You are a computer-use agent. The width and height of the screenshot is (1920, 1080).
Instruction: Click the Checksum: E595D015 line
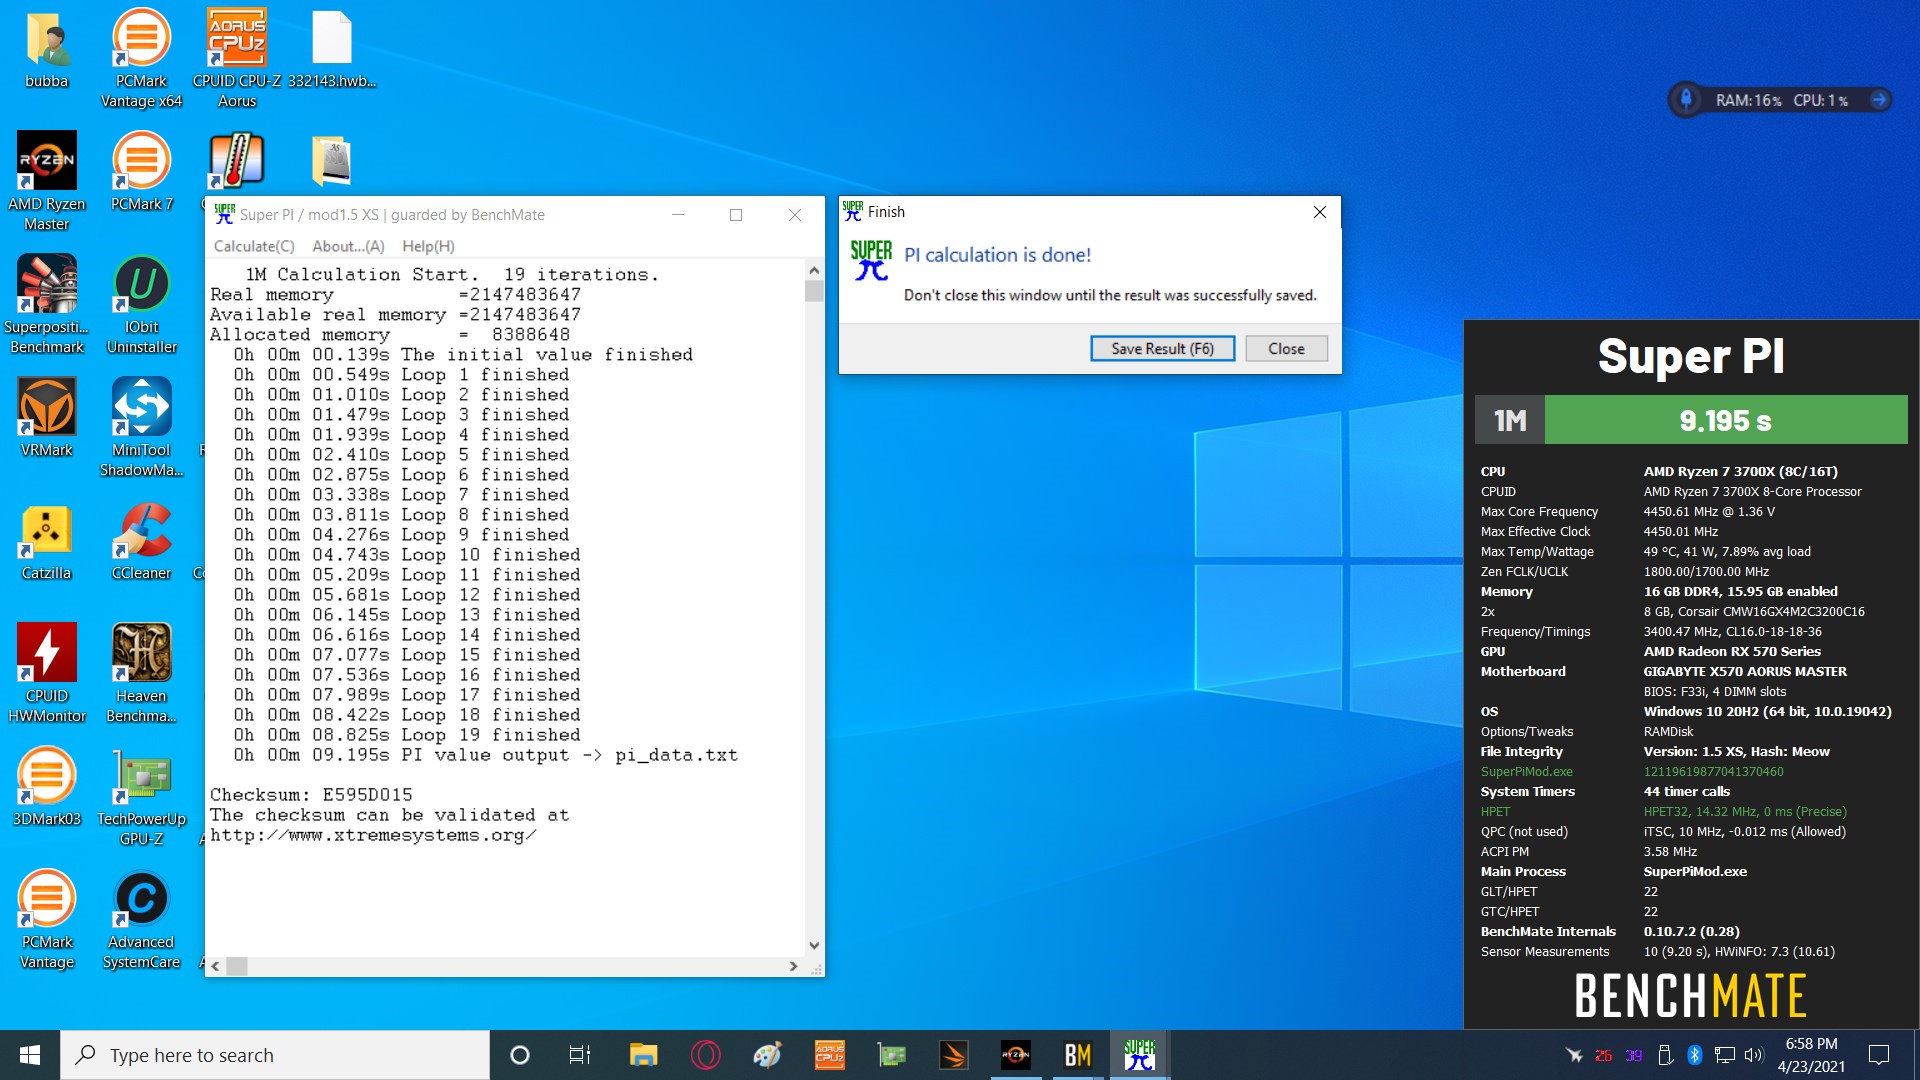coord(311,795)
